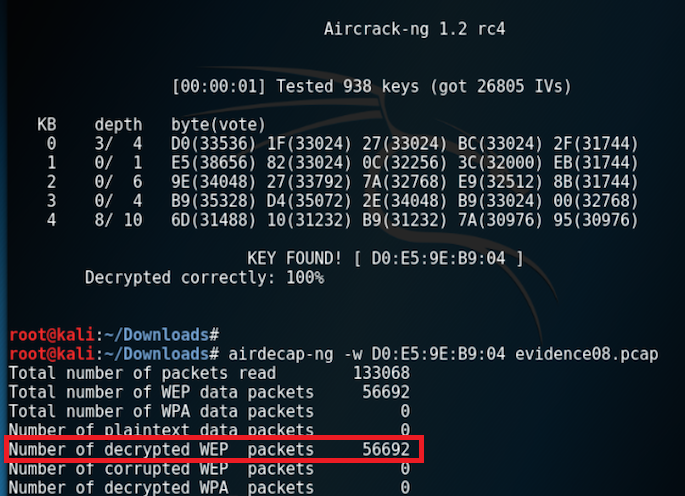Click the Tested 938 keys status line
685x496 pixels.
click(x=372, y=87)
